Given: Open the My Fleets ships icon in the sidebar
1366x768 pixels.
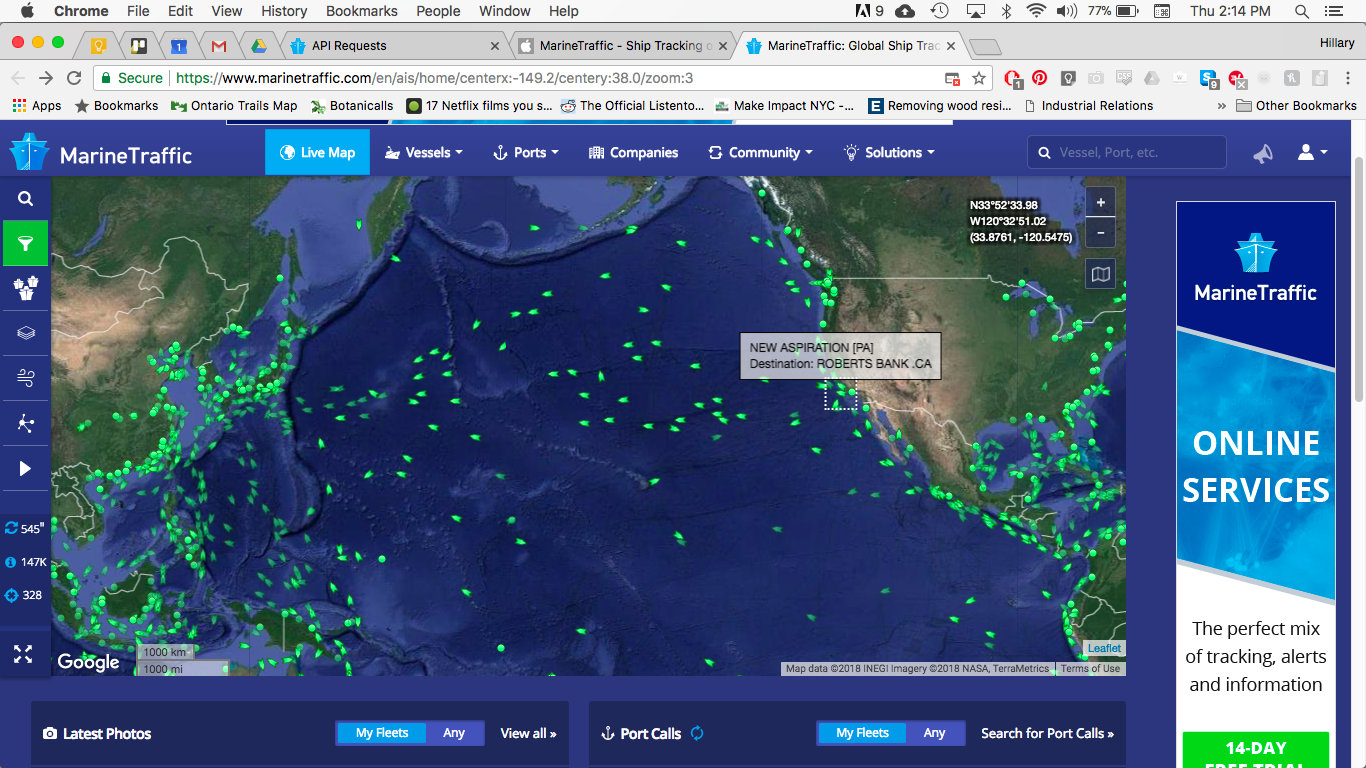Looking at the screenshot, I should pos(25,288).
